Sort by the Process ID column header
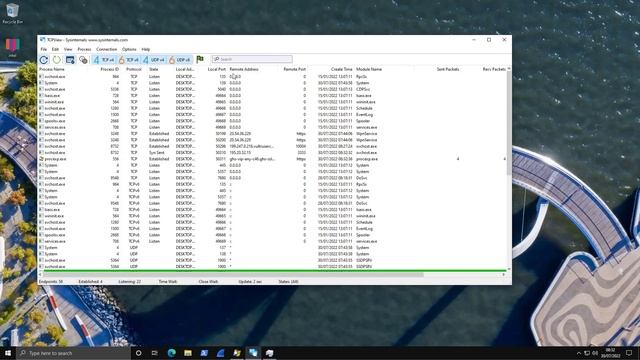 pos(109,69)
